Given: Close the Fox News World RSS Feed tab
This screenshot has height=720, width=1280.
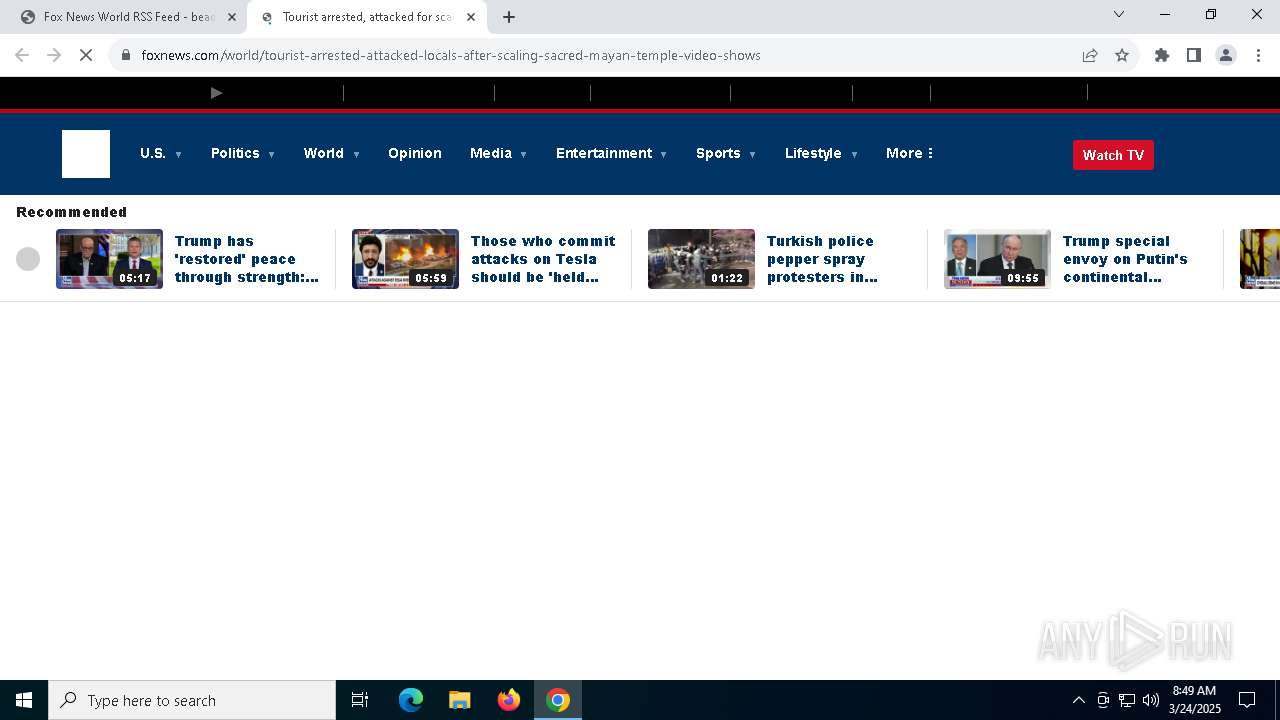Looking at the screenshot, I should (x=232, y=17).
